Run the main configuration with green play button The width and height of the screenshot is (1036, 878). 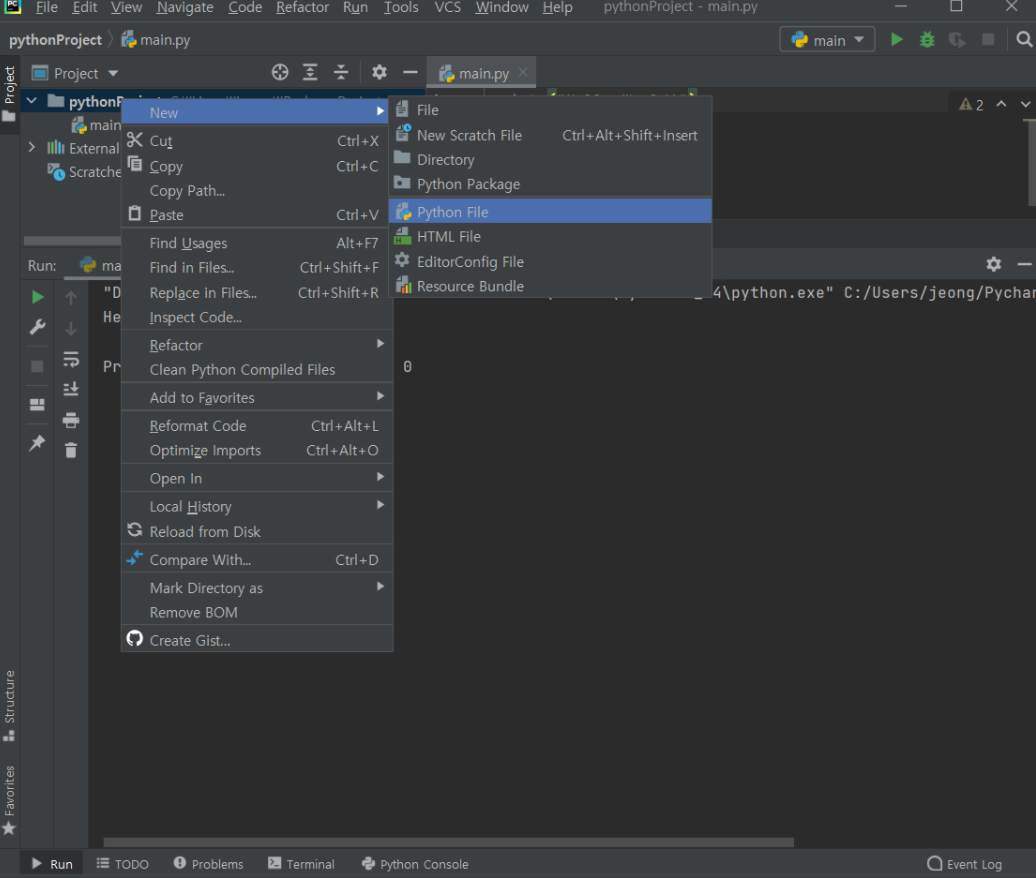pos(897,40)
